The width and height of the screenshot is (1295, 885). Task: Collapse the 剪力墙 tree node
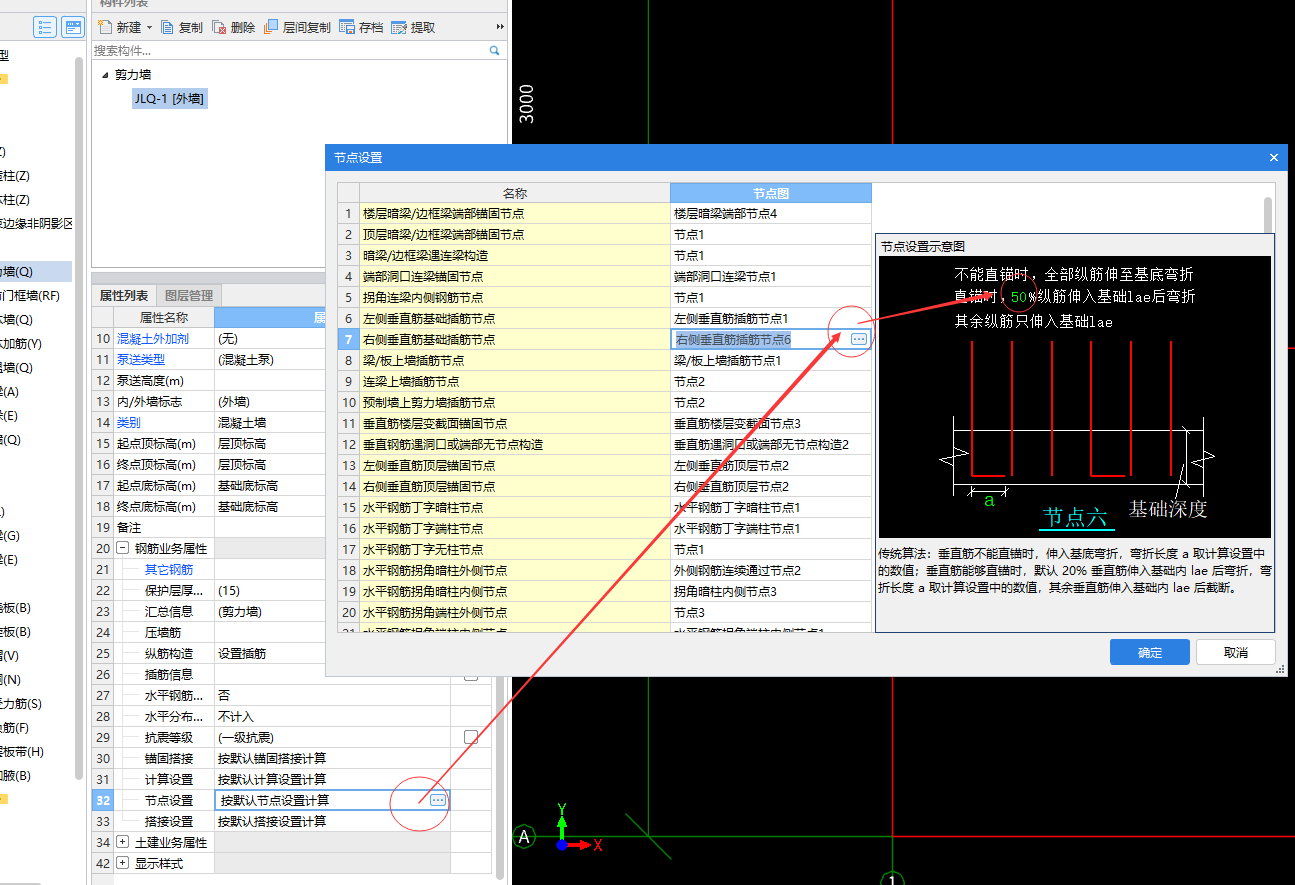[105, 75]
